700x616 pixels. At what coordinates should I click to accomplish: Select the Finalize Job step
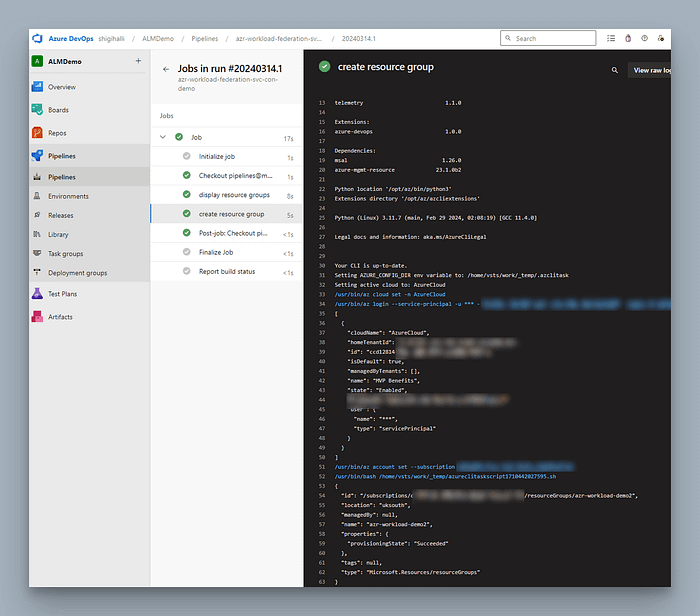point(226,253)
